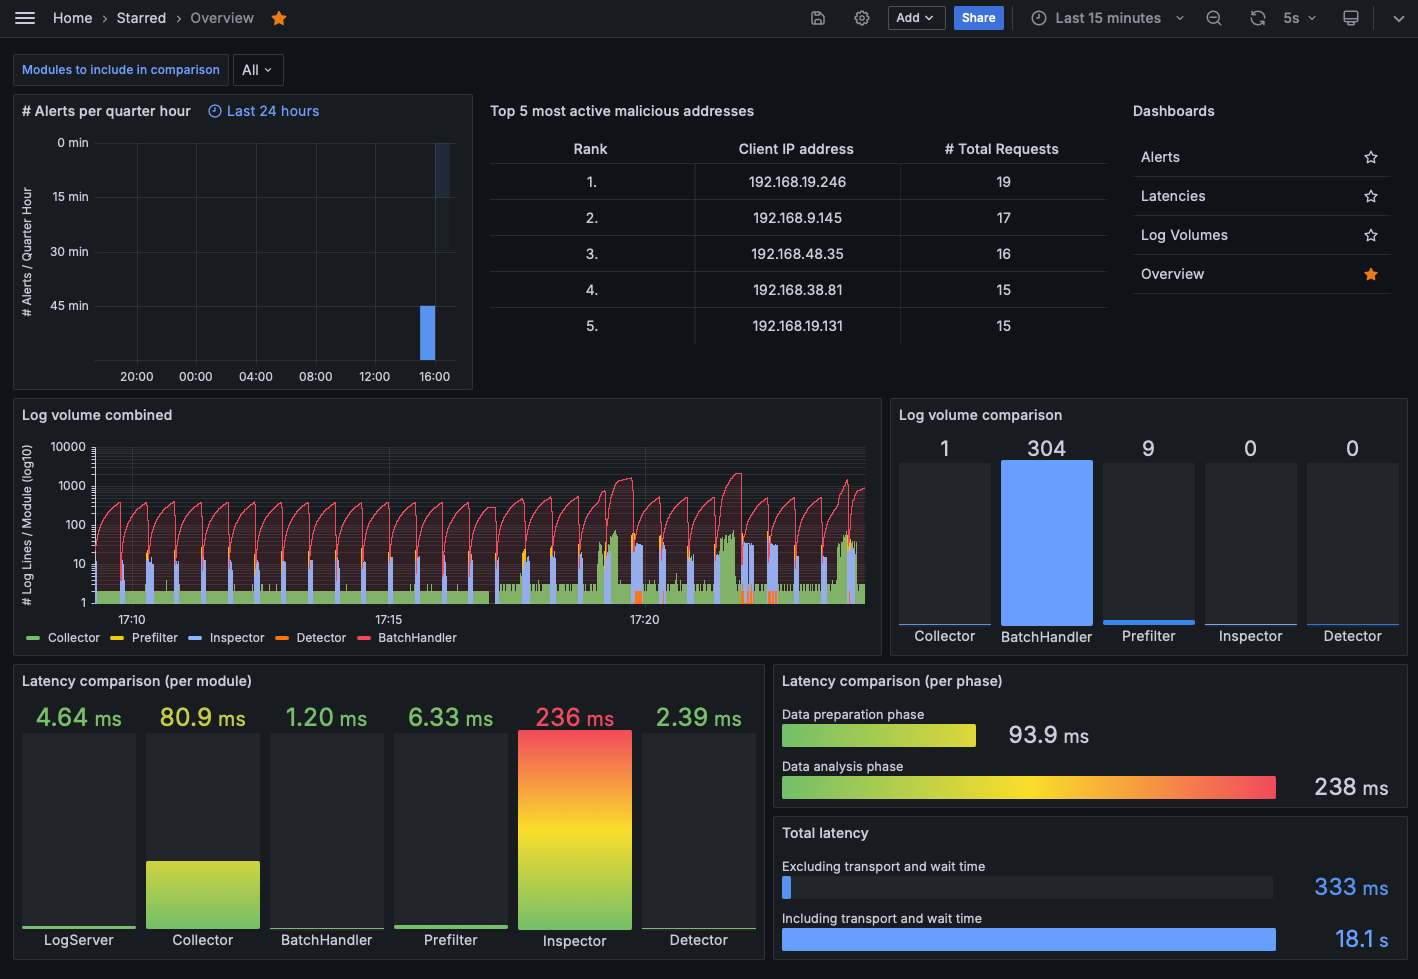Unstar the dashboard via orange header star
The image size is (1418, 979).
[x=279, y=18]
